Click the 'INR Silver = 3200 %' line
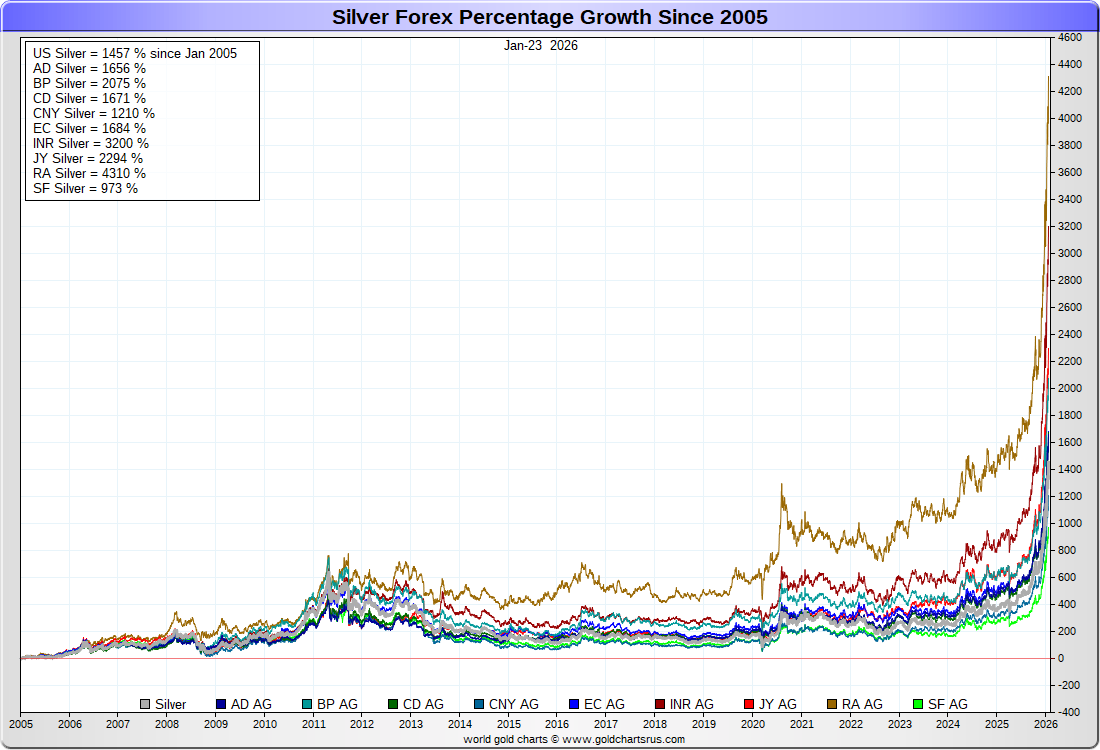This screenshot has height=750, width=1100. [90, 144]
